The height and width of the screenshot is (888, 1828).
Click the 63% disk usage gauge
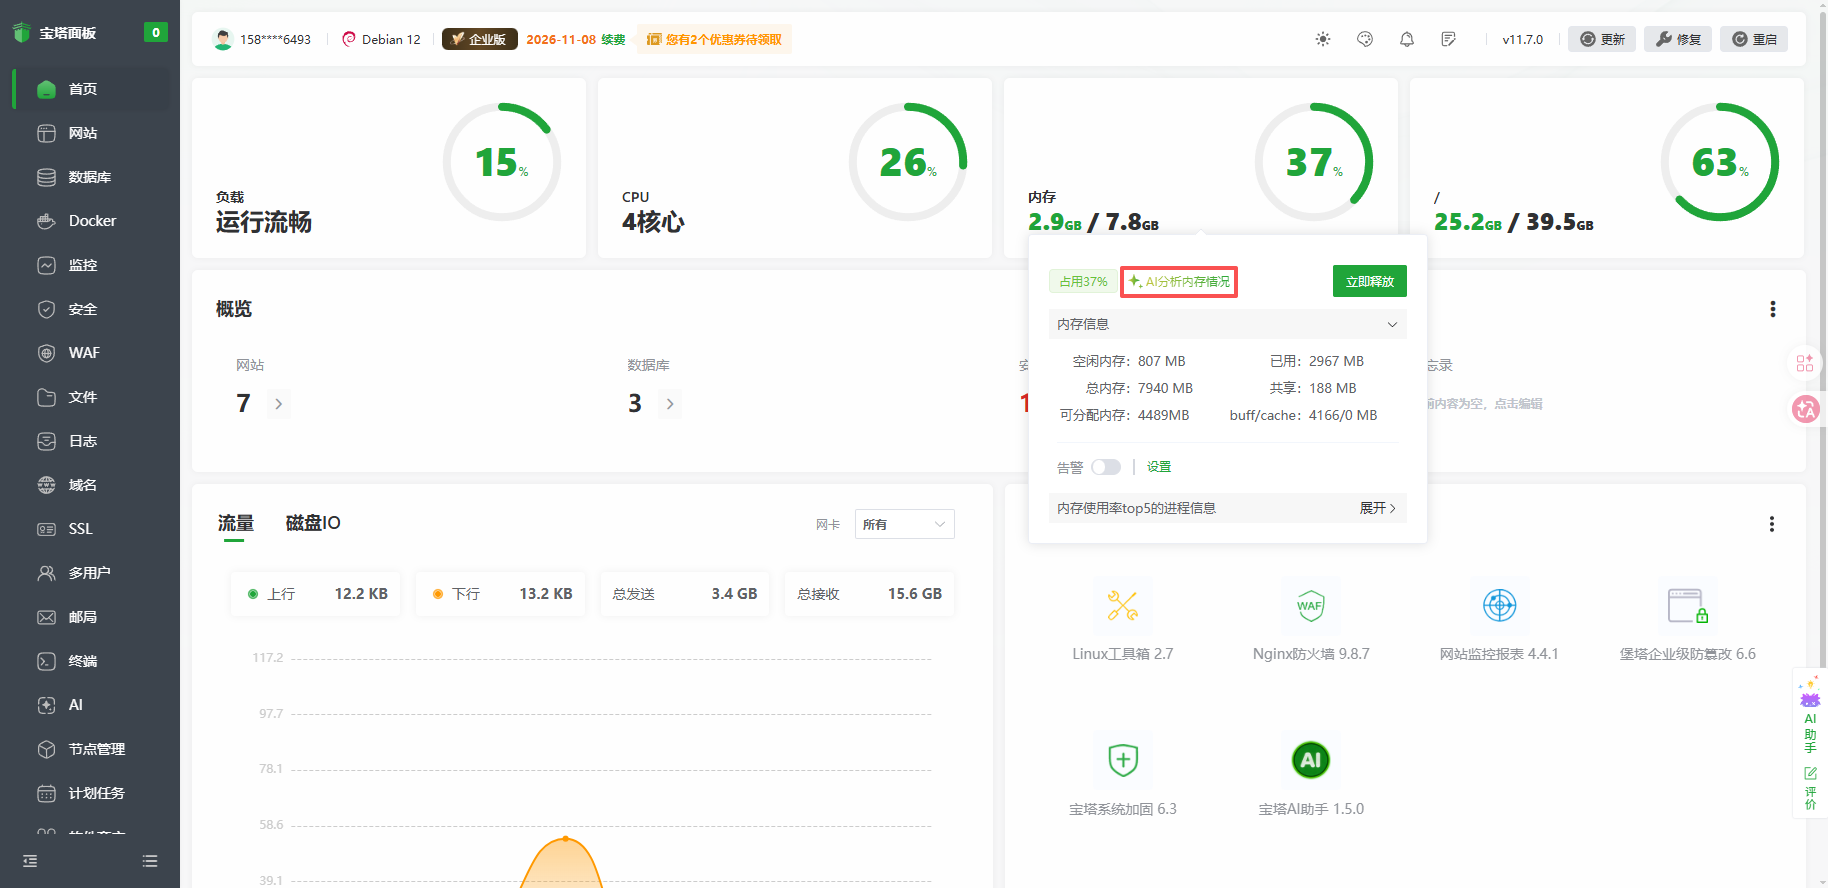pos(1719,162)
